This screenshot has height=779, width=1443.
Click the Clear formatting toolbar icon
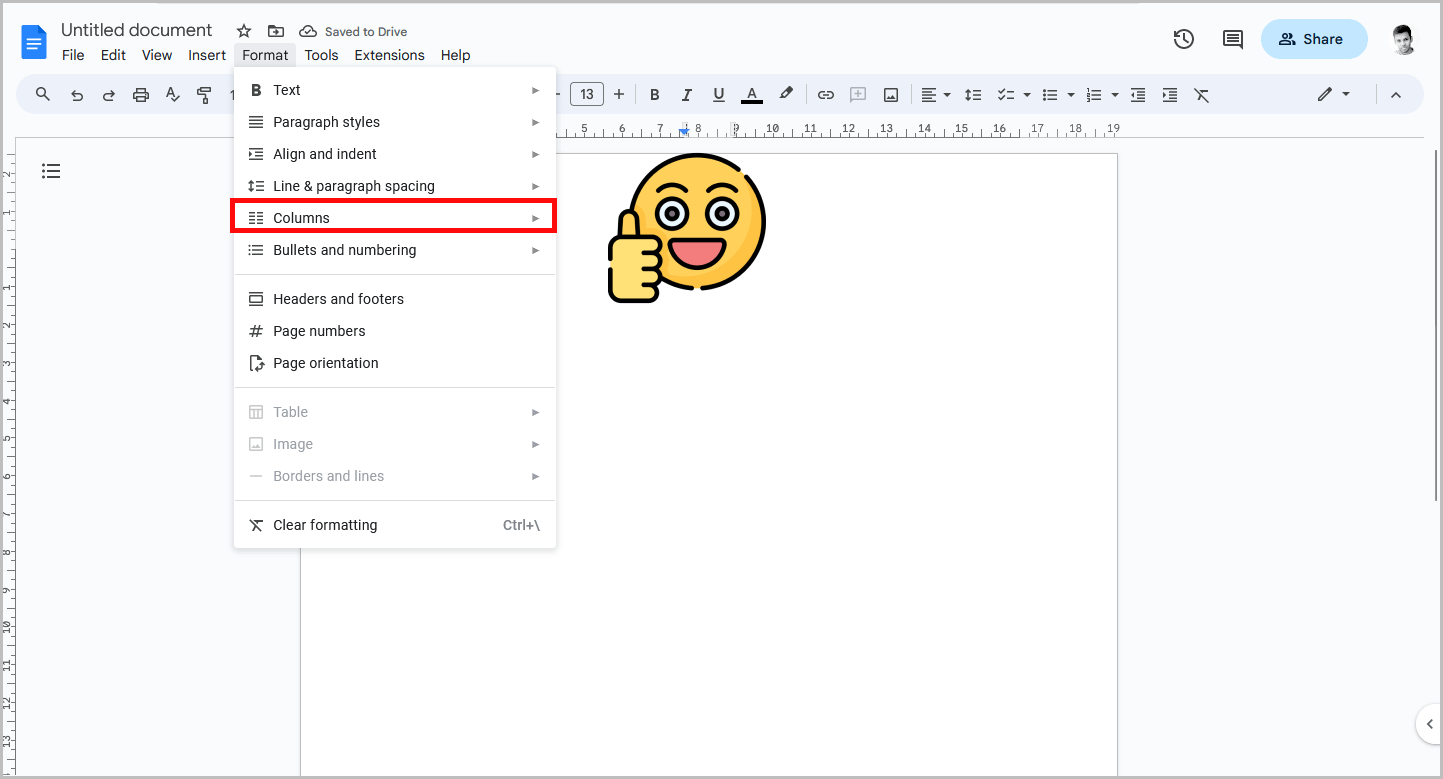(x=1201, y=94)
